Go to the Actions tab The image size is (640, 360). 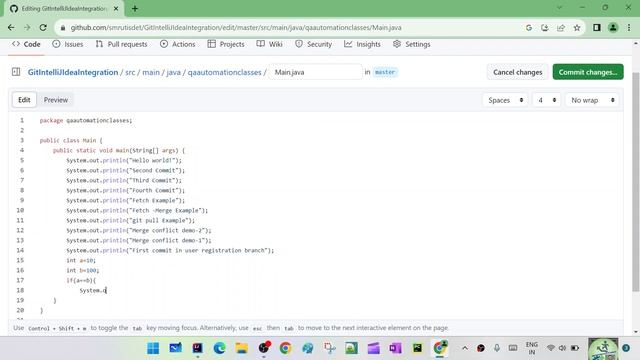(178, 44)
